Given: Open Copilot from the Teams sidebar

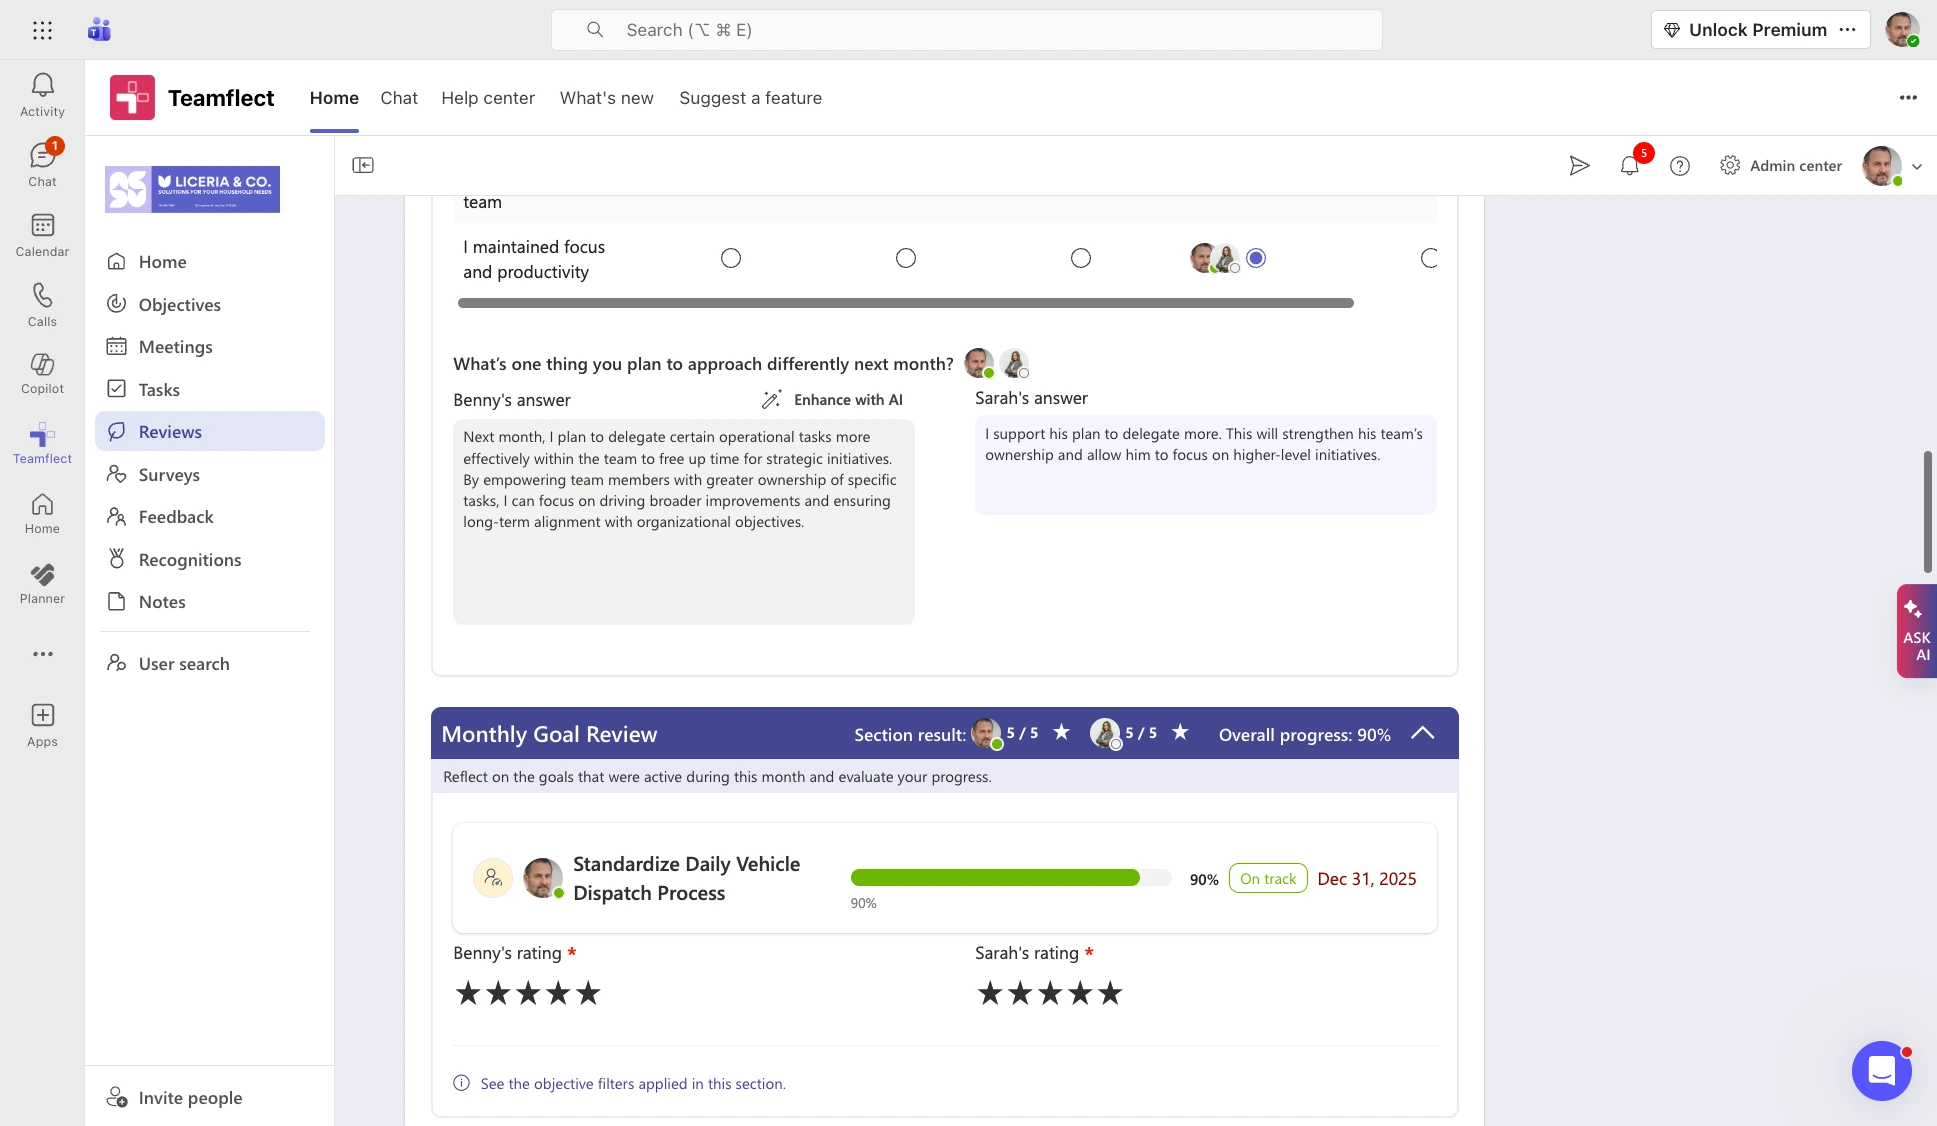Looking at the screenshot, I should (x=42, y=372).
